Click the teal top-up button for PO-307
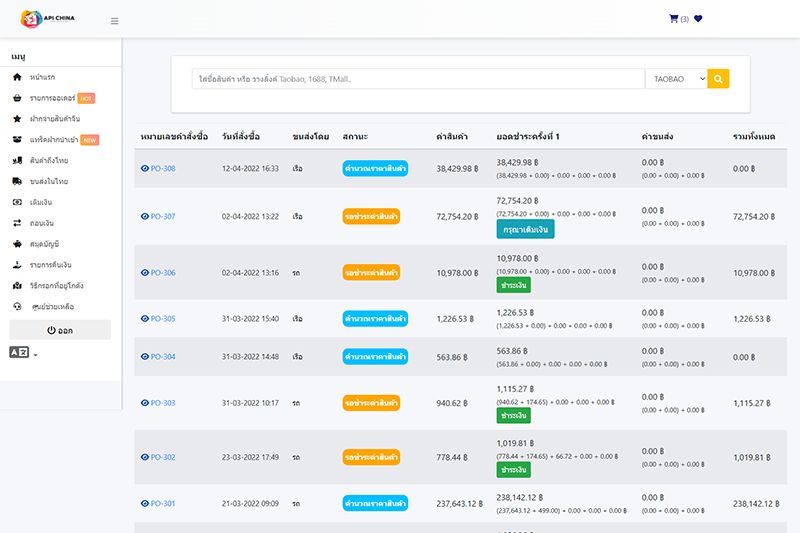 coord(525,230)
